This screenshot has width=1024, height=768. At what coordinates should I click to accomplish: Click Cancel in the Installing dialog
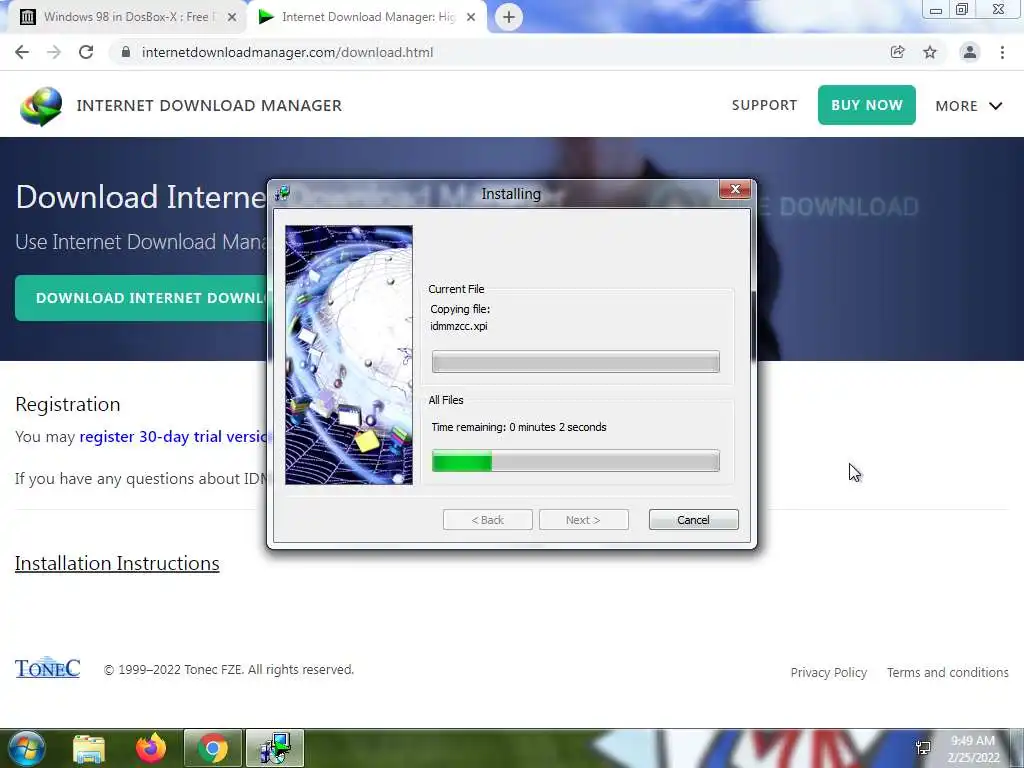coord(694,520)
